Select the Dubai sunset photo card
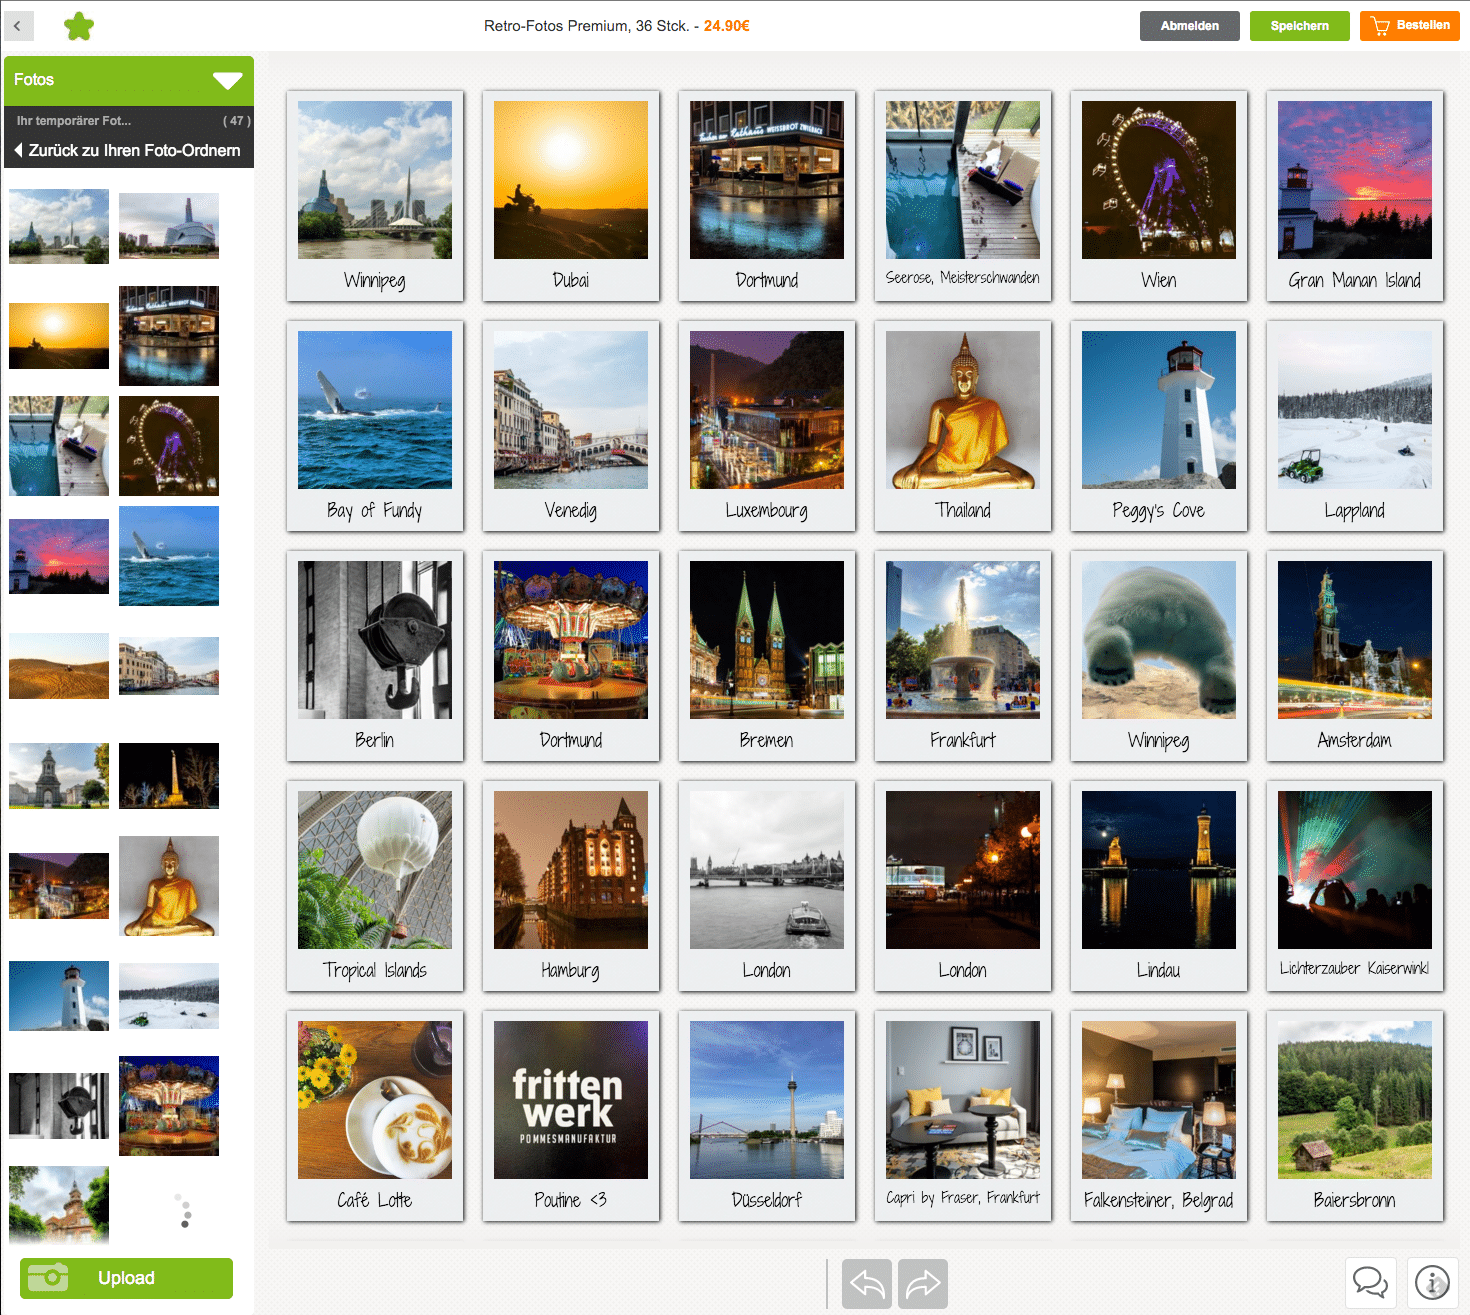The width and height of the screenshot is (1470, 1315). point(571,196)
